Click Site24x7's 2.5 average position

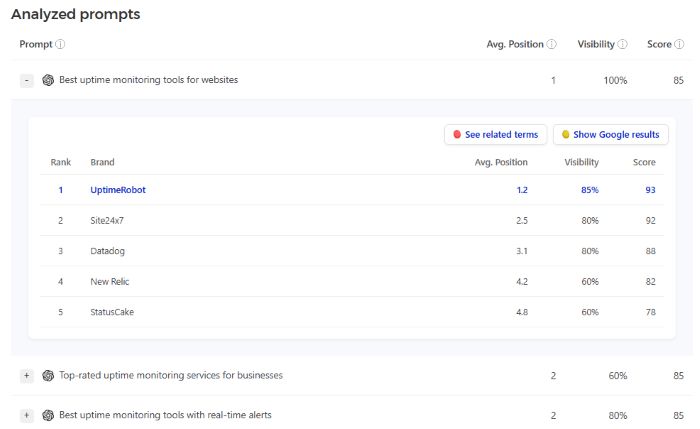click(522, 221)
